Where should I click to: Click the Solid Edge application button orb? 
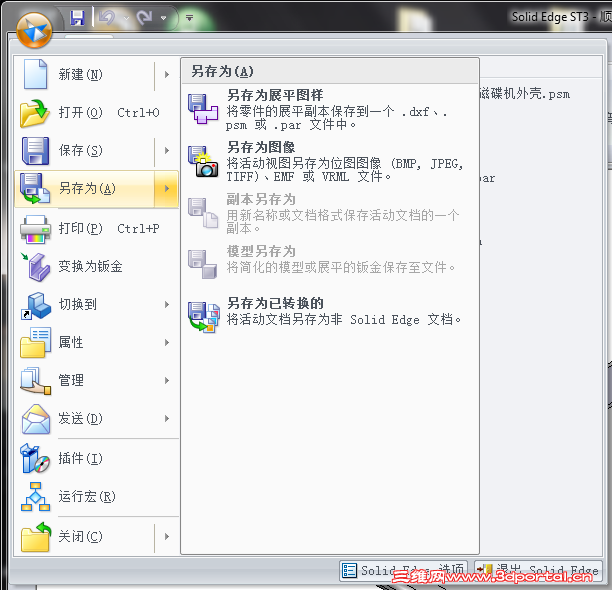pyautogui.click(x=34, y=30)
